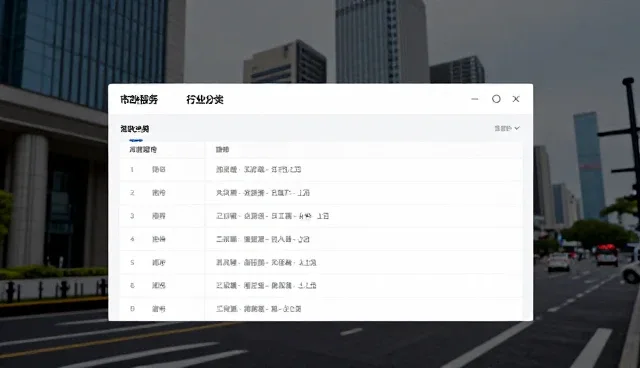Screen dimensions: 640x368
Task: Select the table row numbered 5
Action: [x=321, y=262]
